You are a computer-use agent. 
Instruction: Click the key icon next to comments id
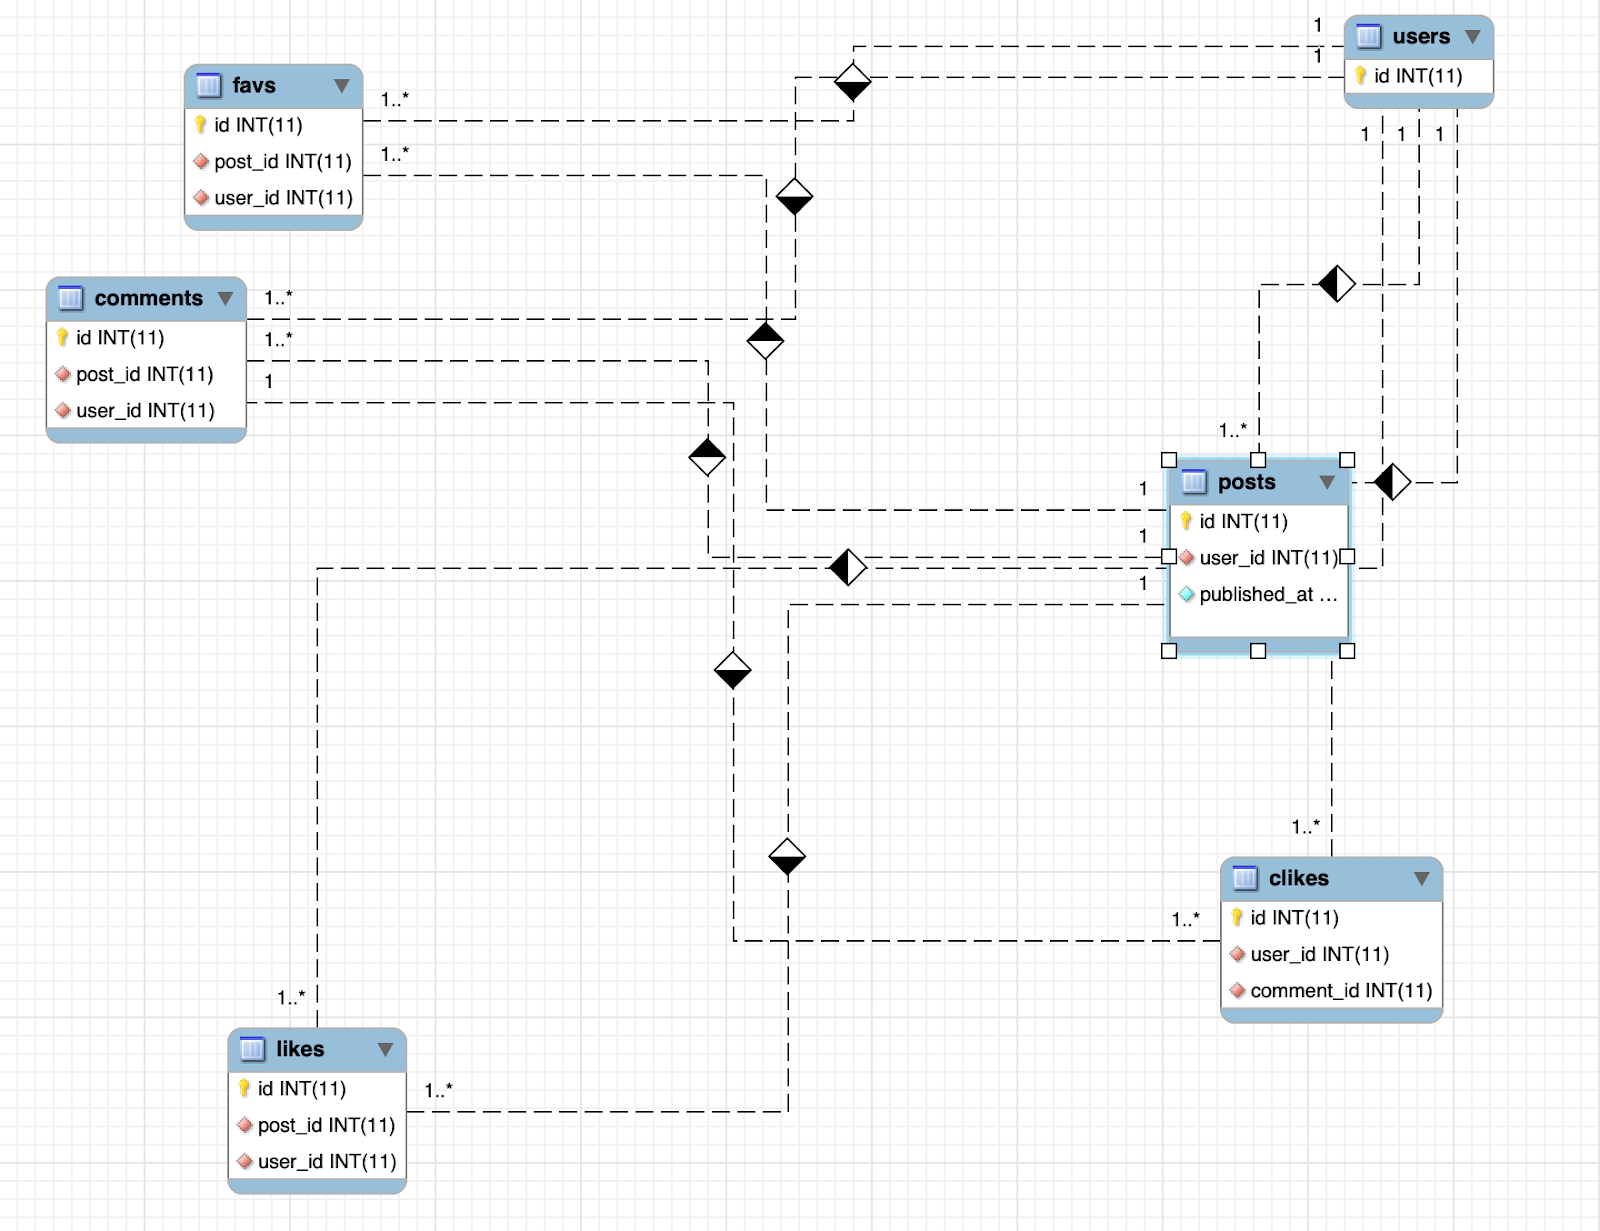pyautogui.click(x=62, y=337)
